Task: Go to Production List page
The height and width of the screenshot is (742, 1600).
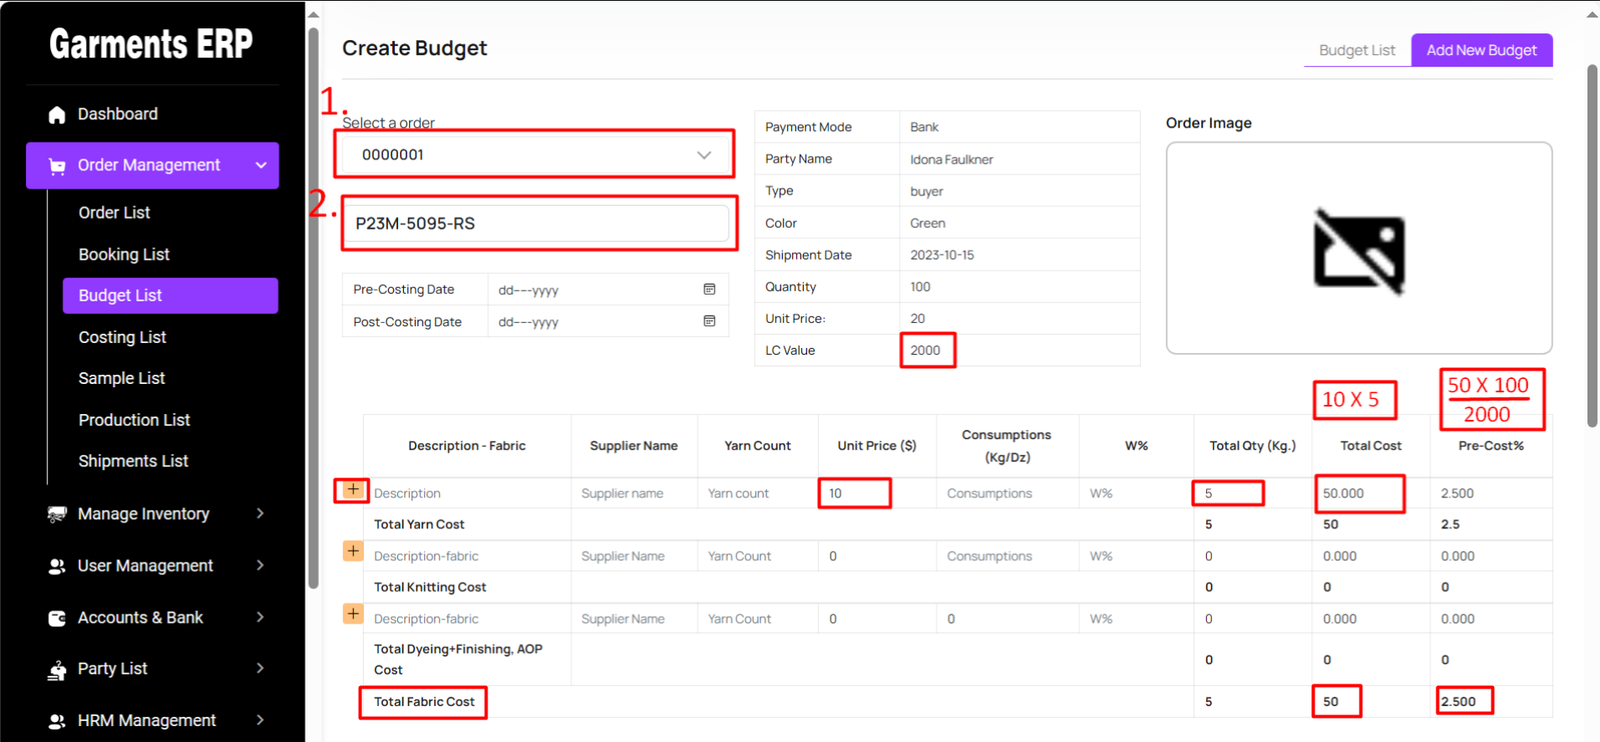Action: pyautogui.click(x=134, y=420)
